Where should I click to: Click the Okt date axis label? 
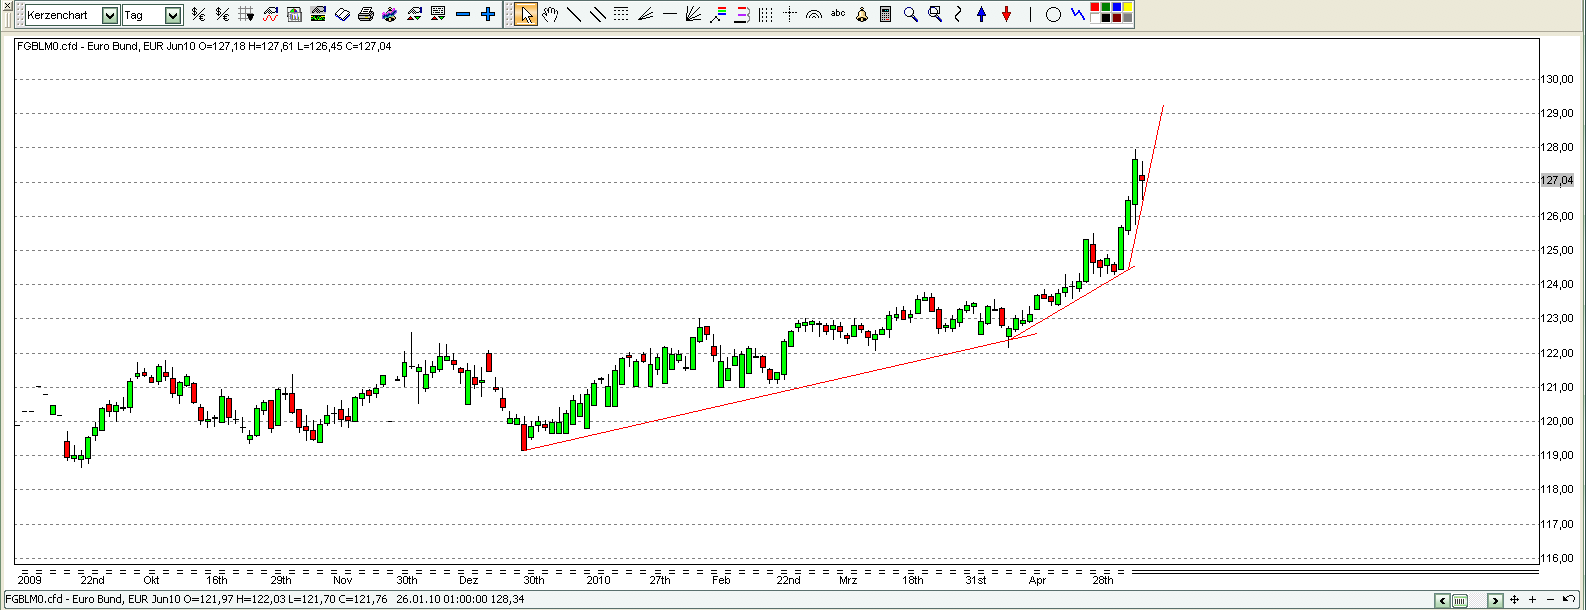pos(151,580)
